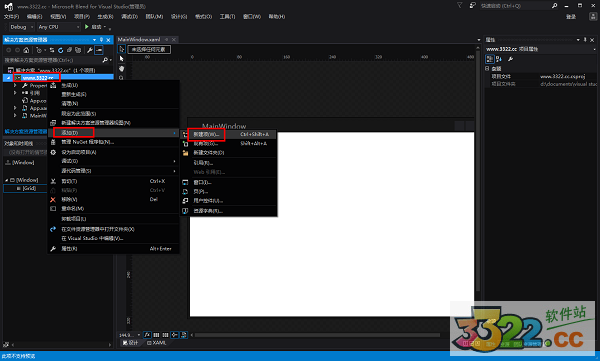Screen dimensions: 600x361
Task: Toggle auto-hide pin on Solution Explorer panel
Action: click(101, 40)
